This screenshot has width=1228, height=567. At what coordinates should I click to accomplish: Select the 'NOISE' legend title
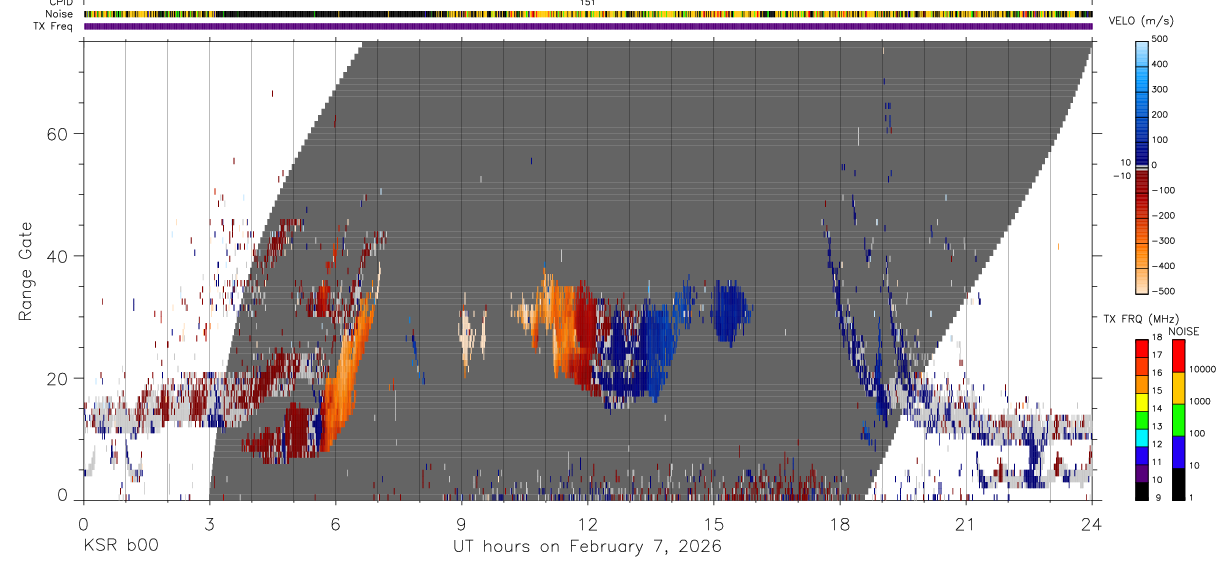pos(1184,331)
